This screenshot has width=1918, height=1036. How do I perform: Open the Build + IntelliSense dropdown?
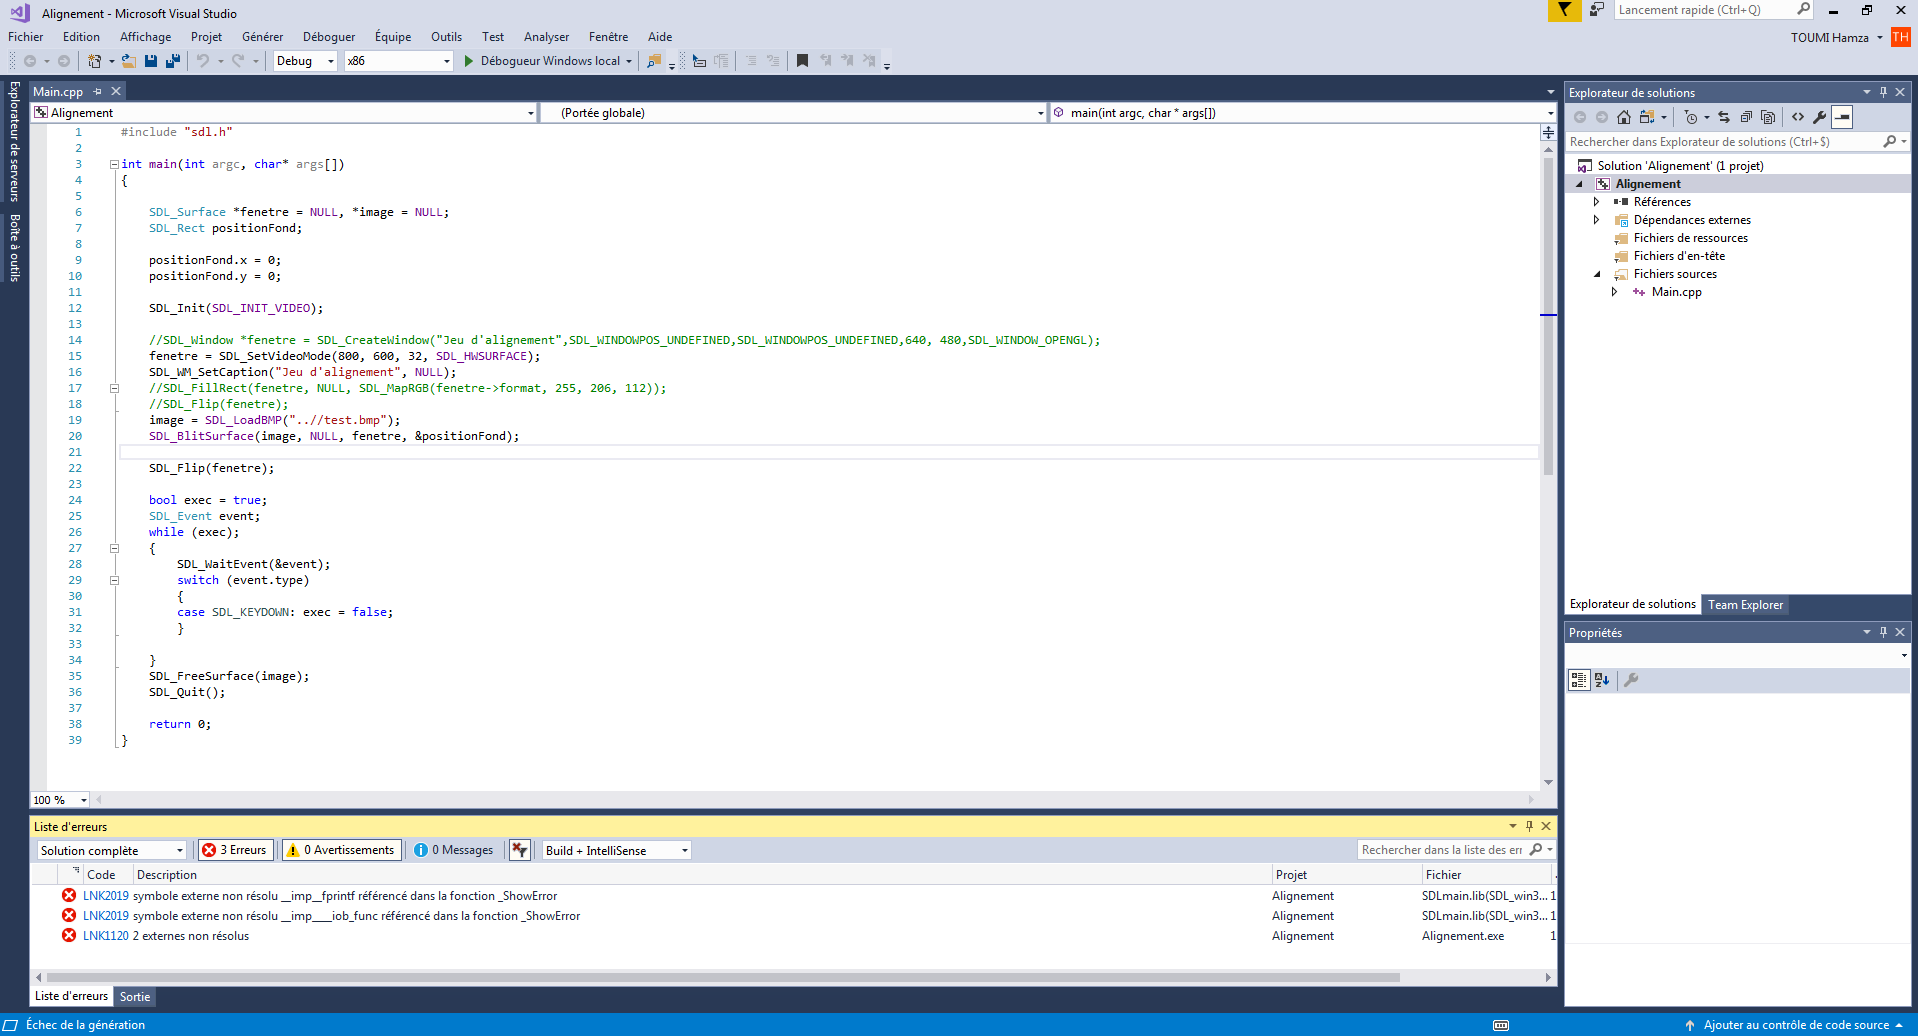[x=617, y=850]
